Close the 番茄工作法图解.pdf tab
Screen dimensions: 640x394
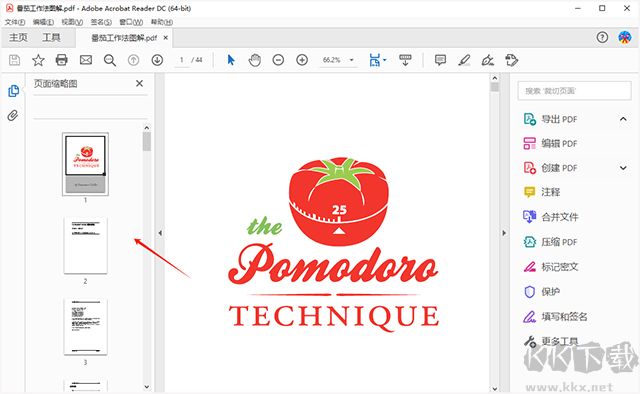tap(165, 38)
